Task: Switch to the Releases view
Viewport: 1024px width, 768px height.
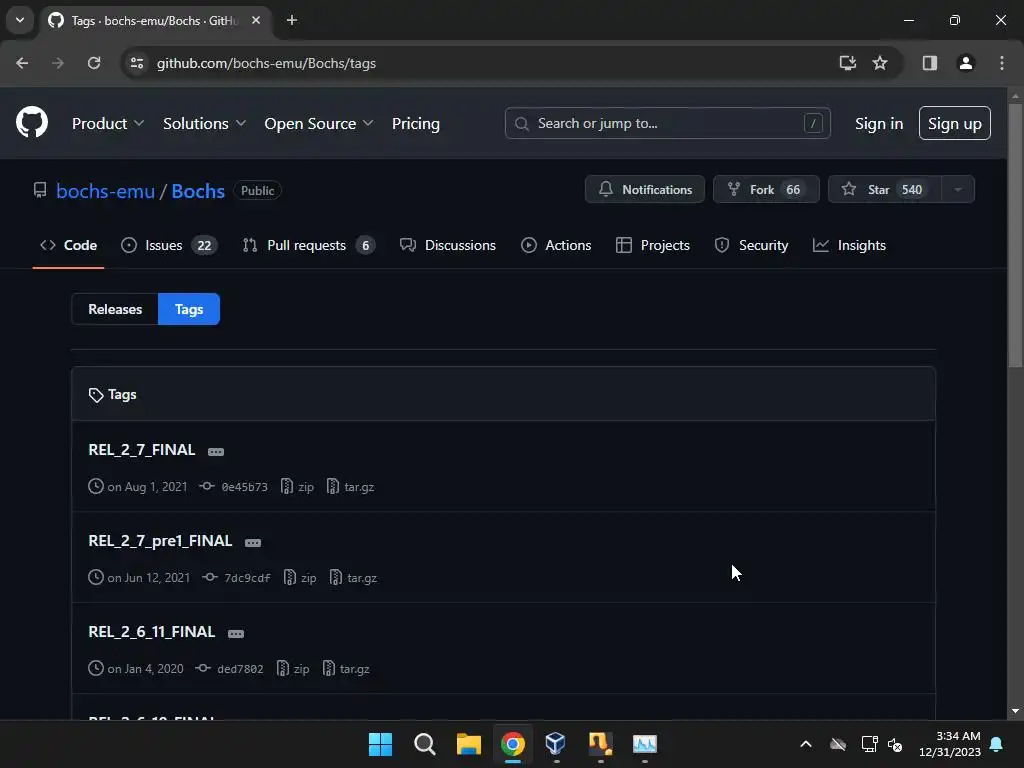Action: pyautogui.click(x=115, y=309)
